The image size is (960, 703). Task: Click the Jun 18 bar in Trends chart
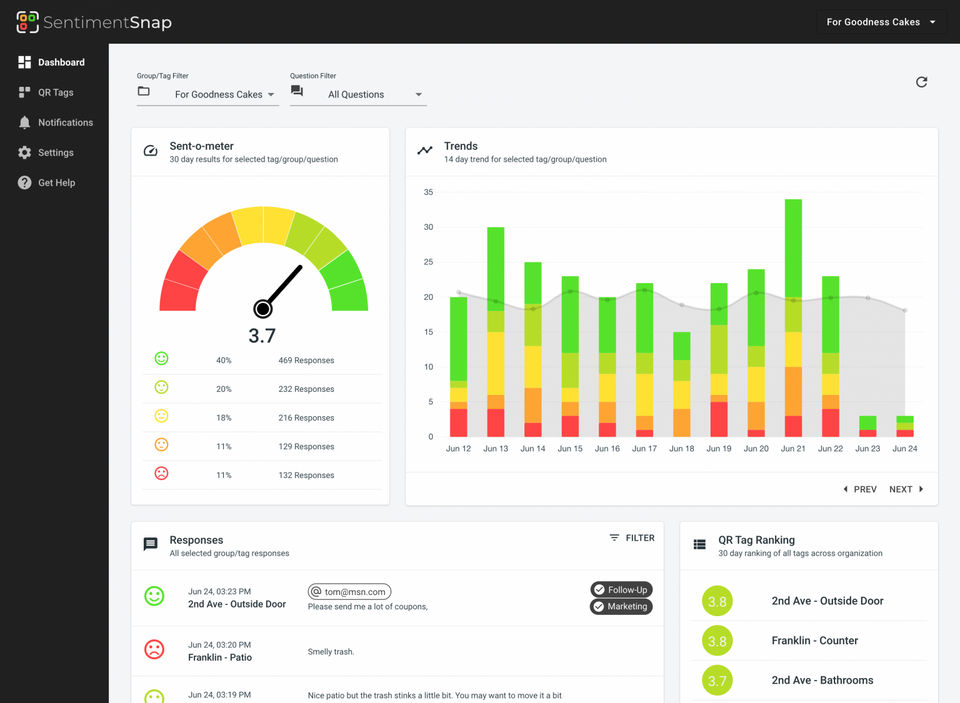(x=681, y=385)
